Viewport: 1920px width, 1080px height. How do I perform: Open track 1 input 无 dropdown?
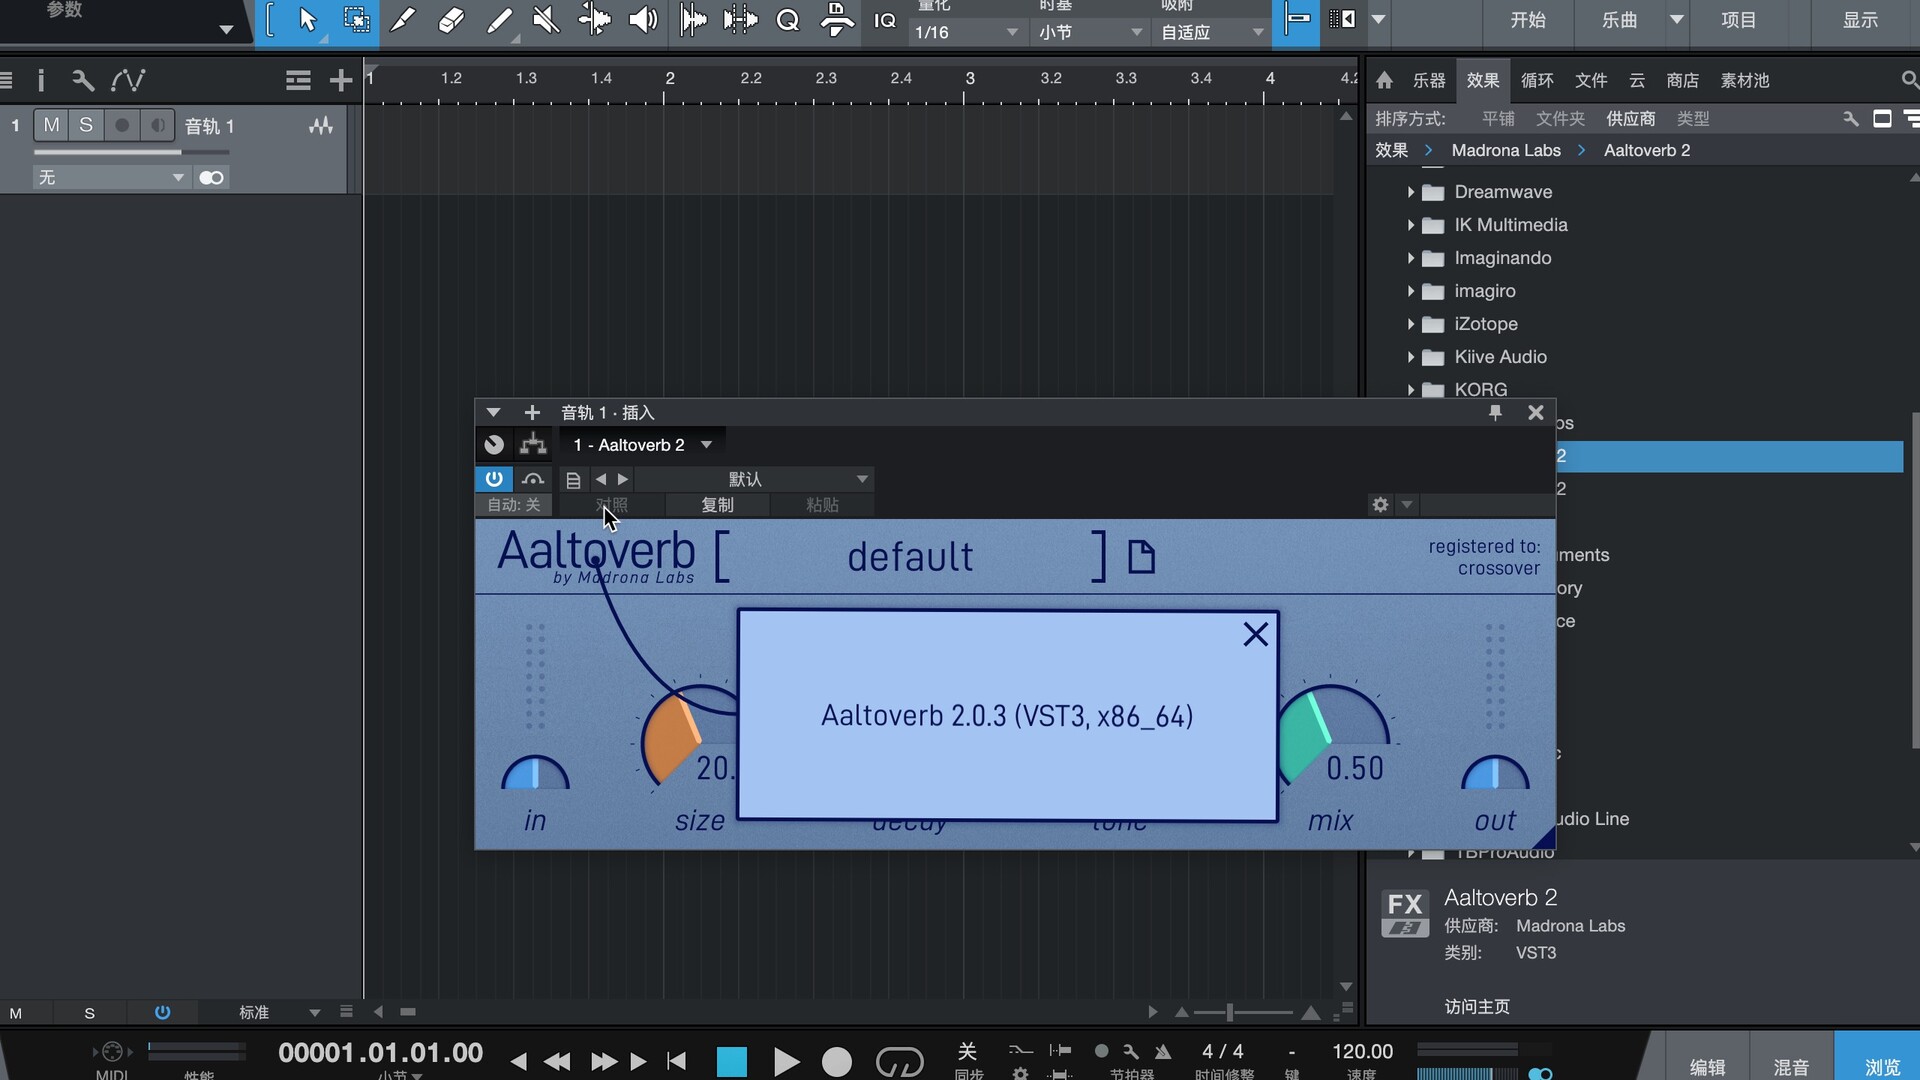coord(110,178)
